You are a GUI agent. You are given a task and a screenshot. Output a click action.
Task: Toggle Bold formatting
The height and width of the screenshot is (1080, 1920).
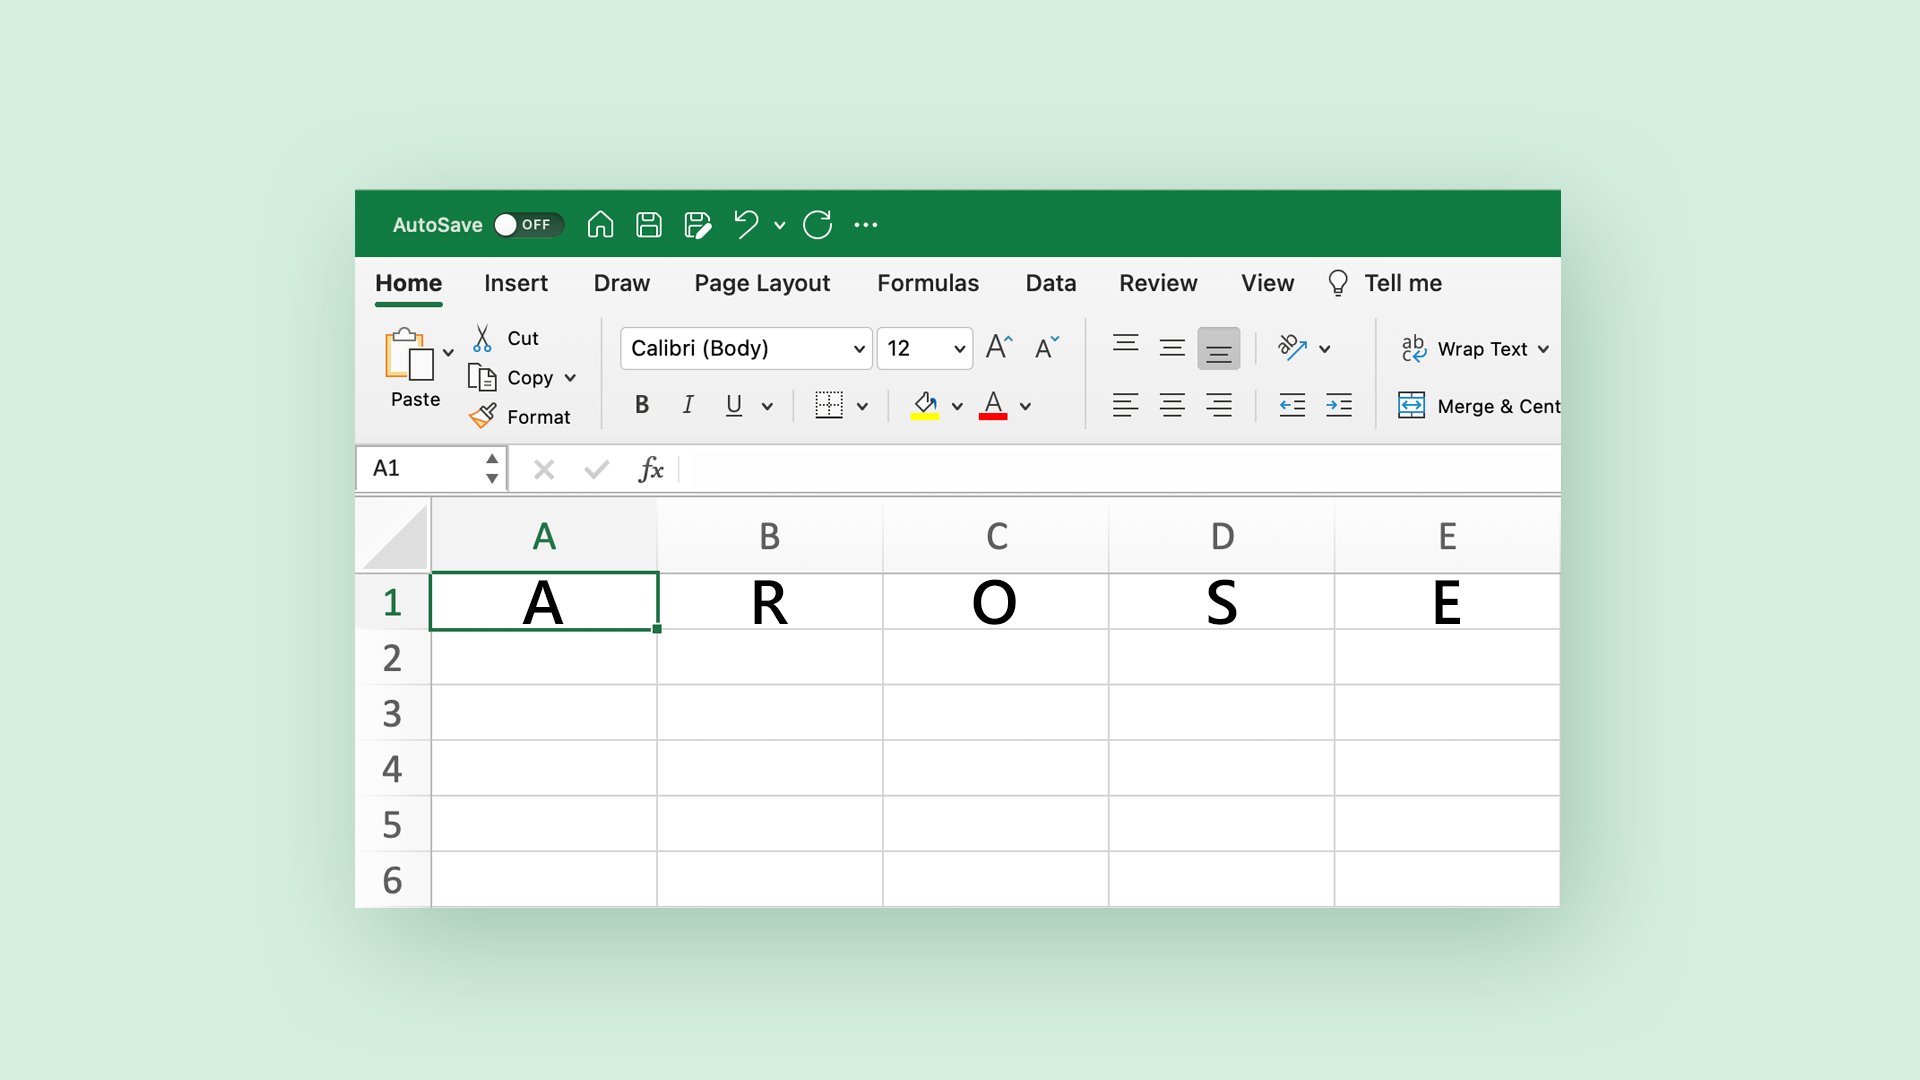(x=642, y=405)
